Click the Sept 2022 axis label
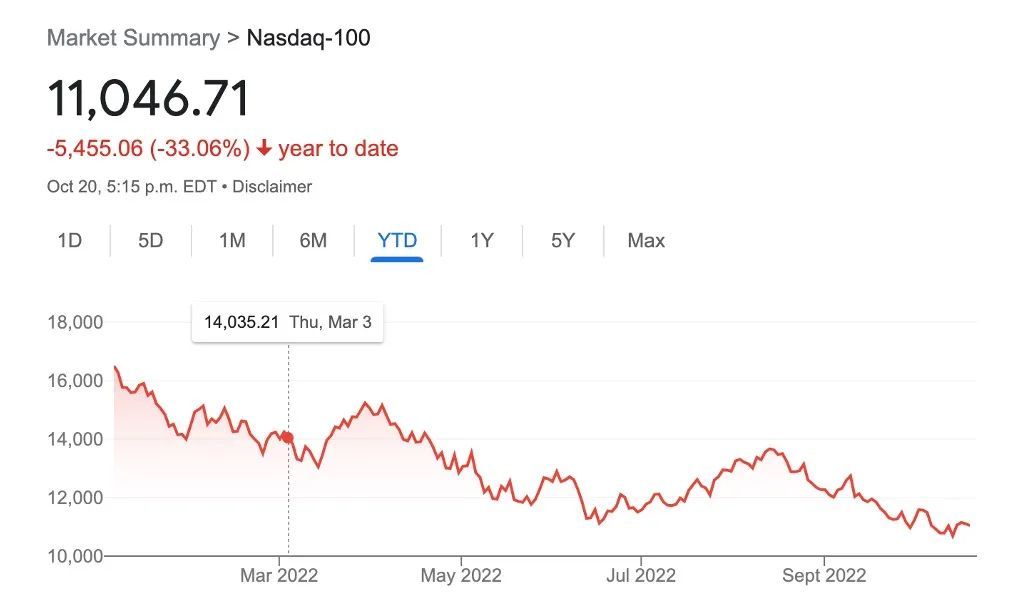 tap(824, 576)
